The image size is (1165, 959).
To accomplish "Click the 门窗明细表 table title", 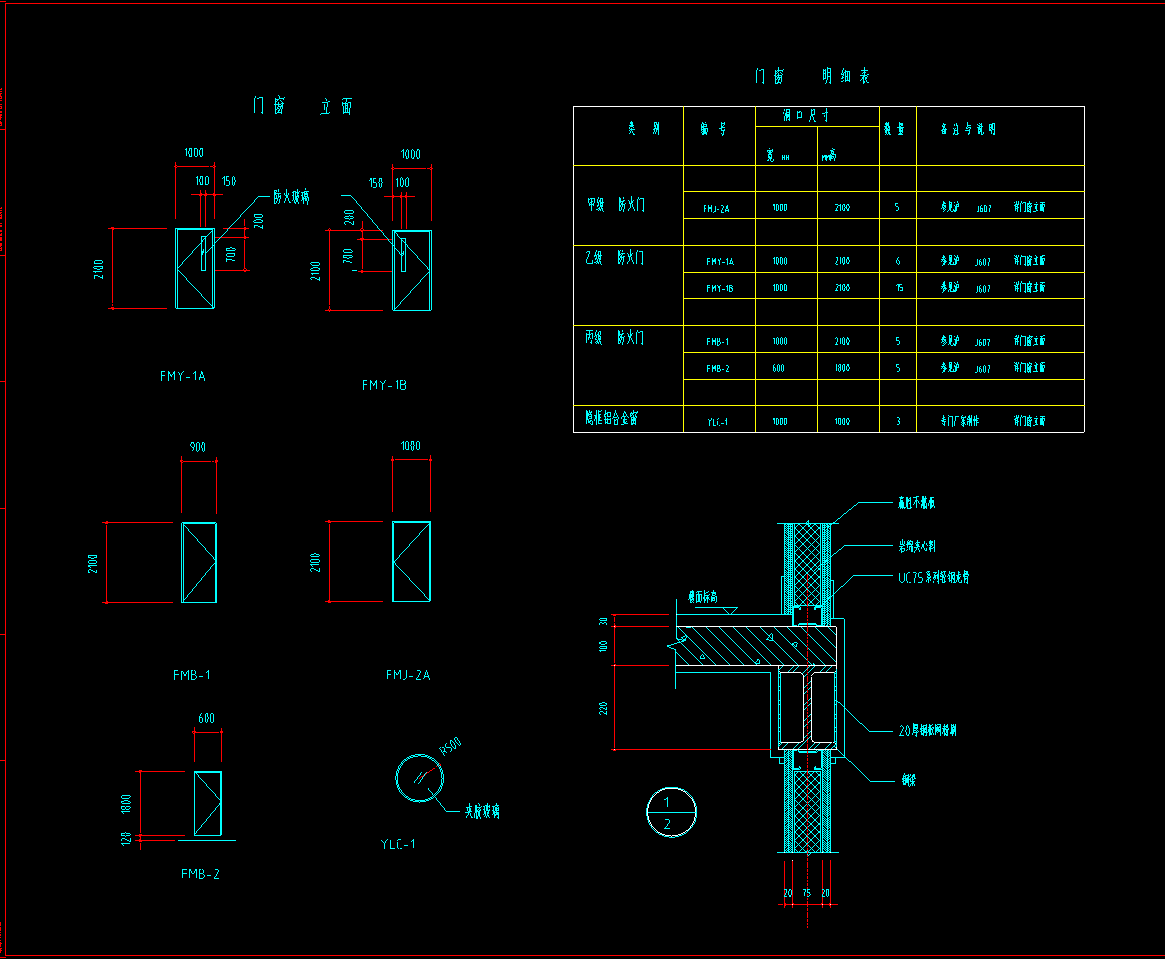I will point(812,76).
